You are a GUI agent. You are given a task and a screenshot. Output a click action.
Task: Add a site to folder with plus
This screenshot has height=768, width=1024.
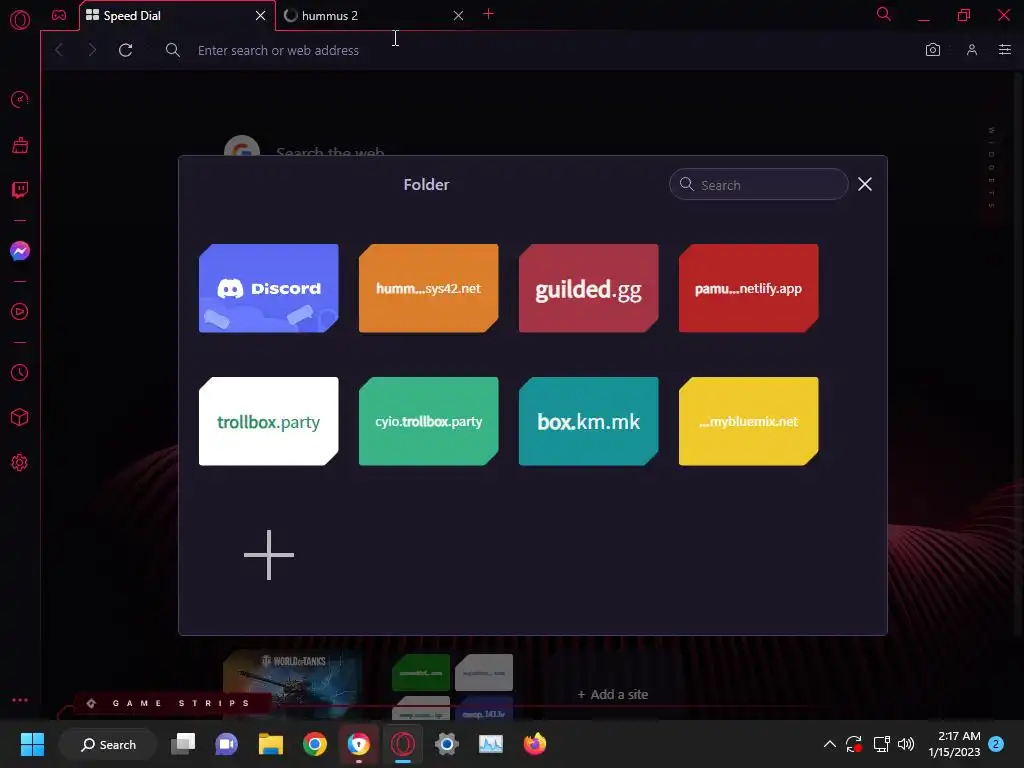268,554
